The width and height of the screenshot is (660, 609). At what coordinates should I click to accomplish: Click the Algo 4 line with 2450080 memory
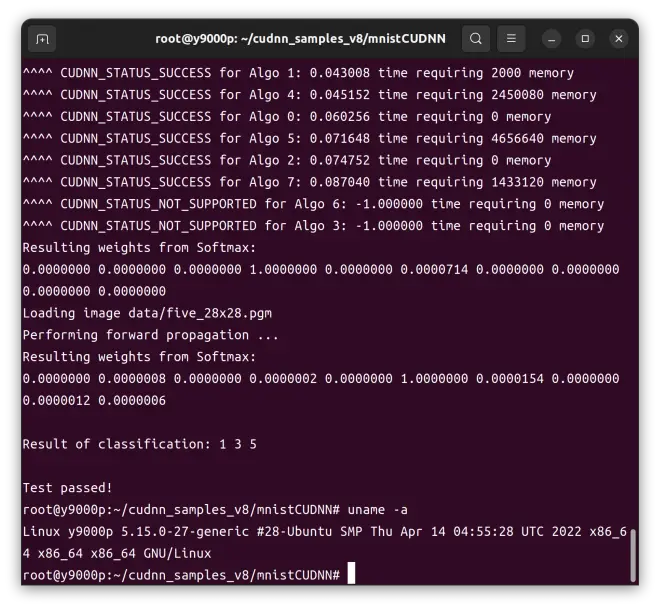(309, 95)
